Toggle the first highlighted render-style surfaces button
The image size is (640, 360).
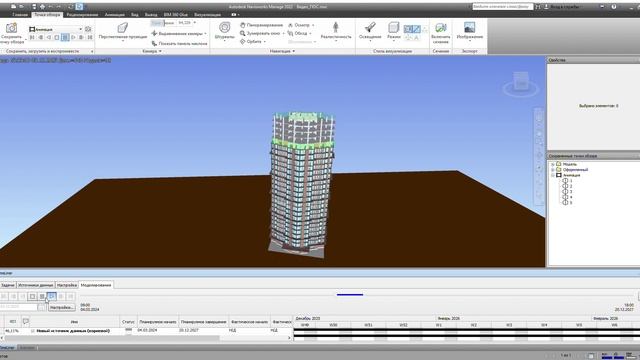point(407,29)
